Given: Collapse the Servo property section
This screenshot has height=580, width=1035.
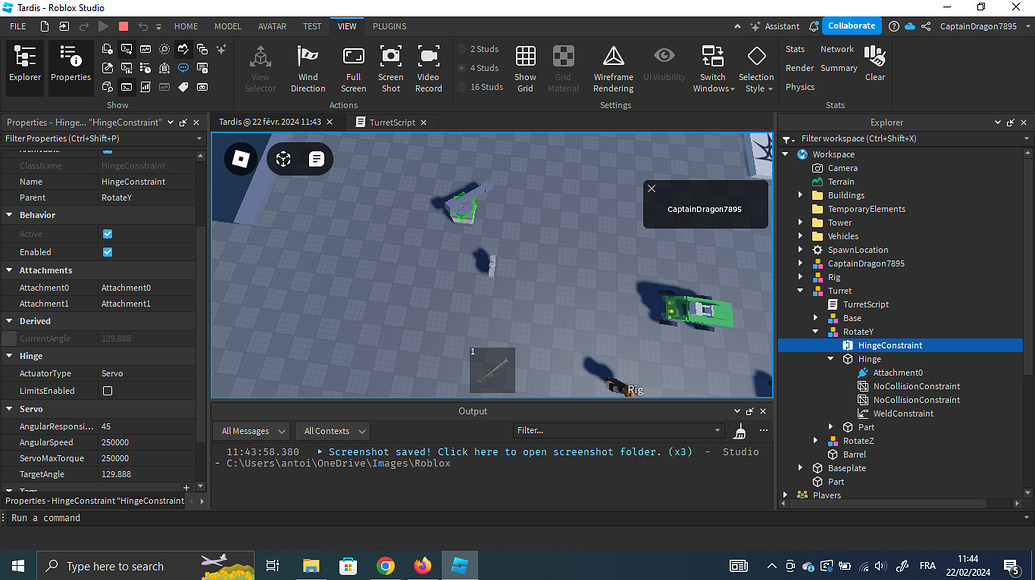Looking at the screenshot, I should [9, 409].
